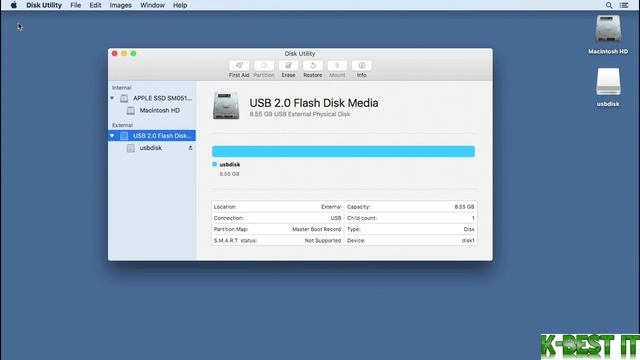Viewport: 640px width, 360px height.
Task: Click the 'USB 2.0 Flash Disk Media' heading
Action: pyautogui.click(x=314, y=103)
